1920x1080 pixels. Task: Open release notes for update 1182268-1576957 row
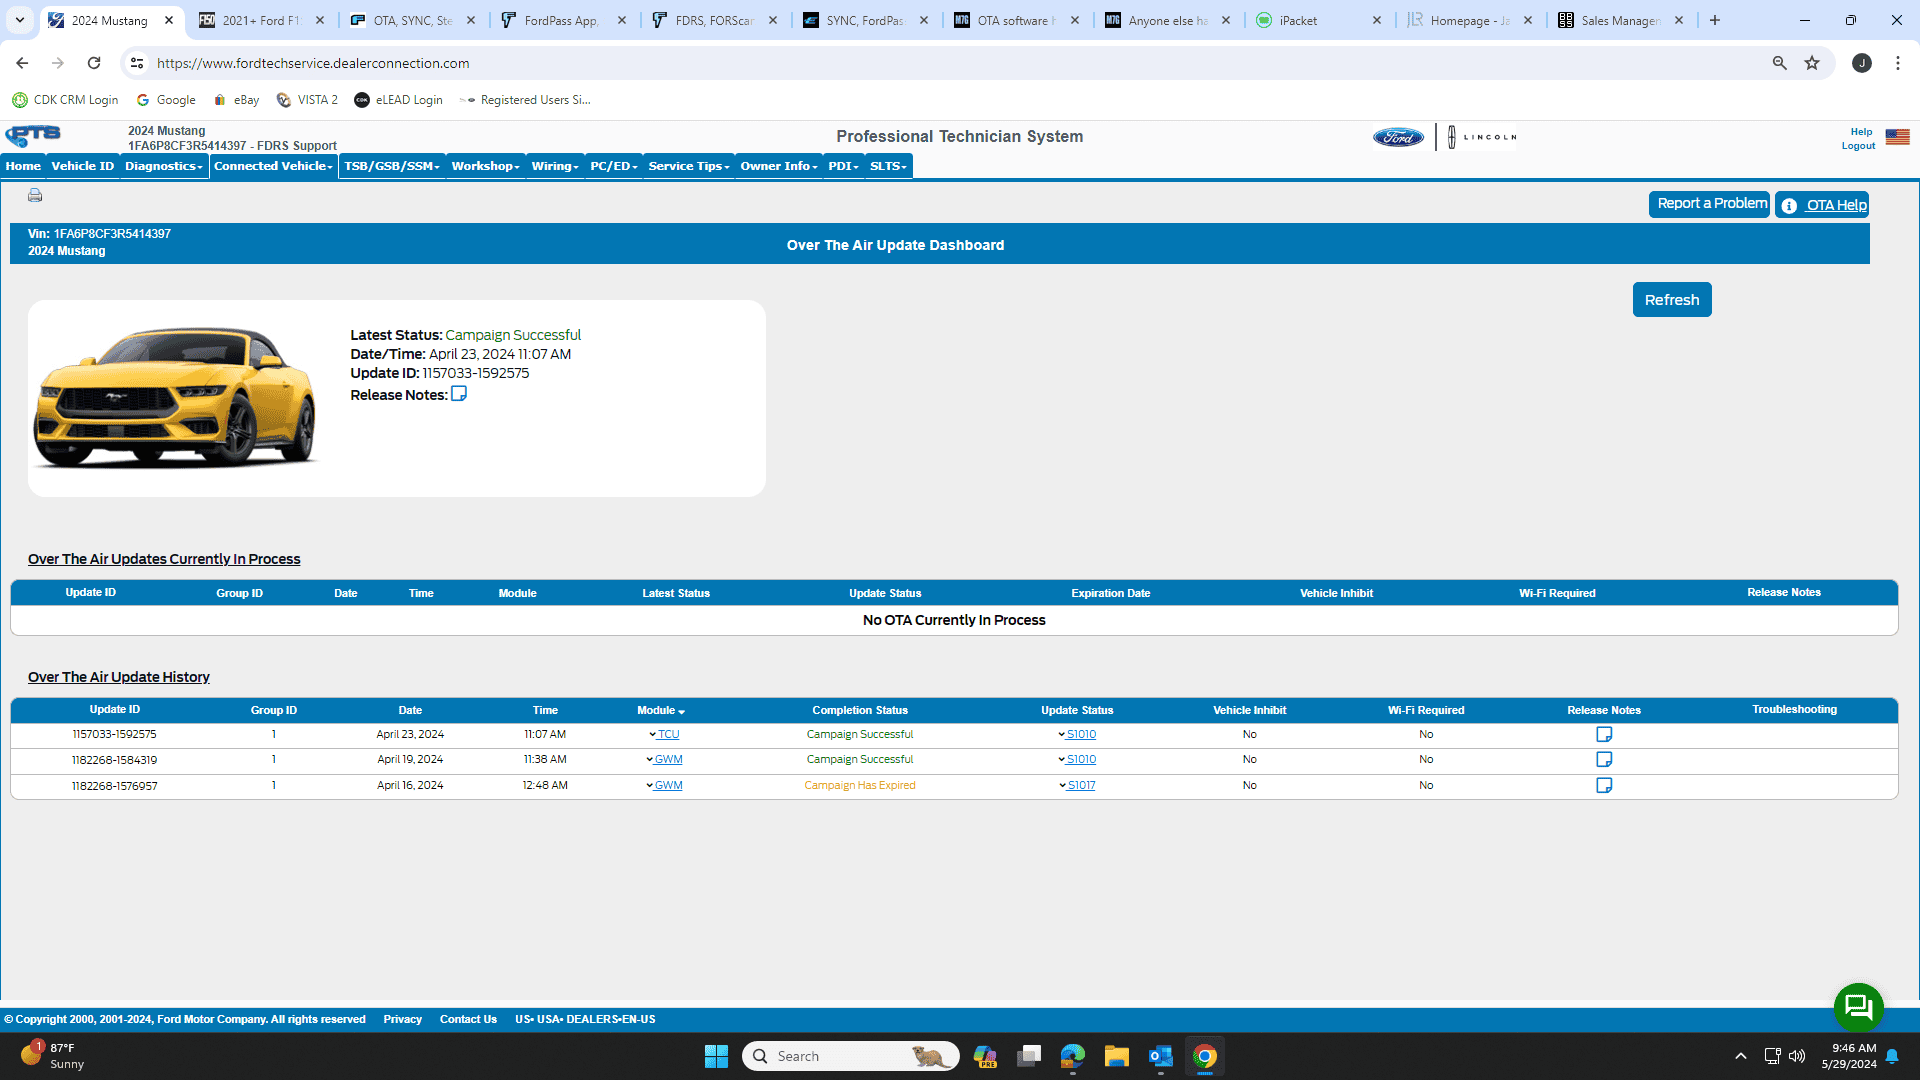(1604, 785)
